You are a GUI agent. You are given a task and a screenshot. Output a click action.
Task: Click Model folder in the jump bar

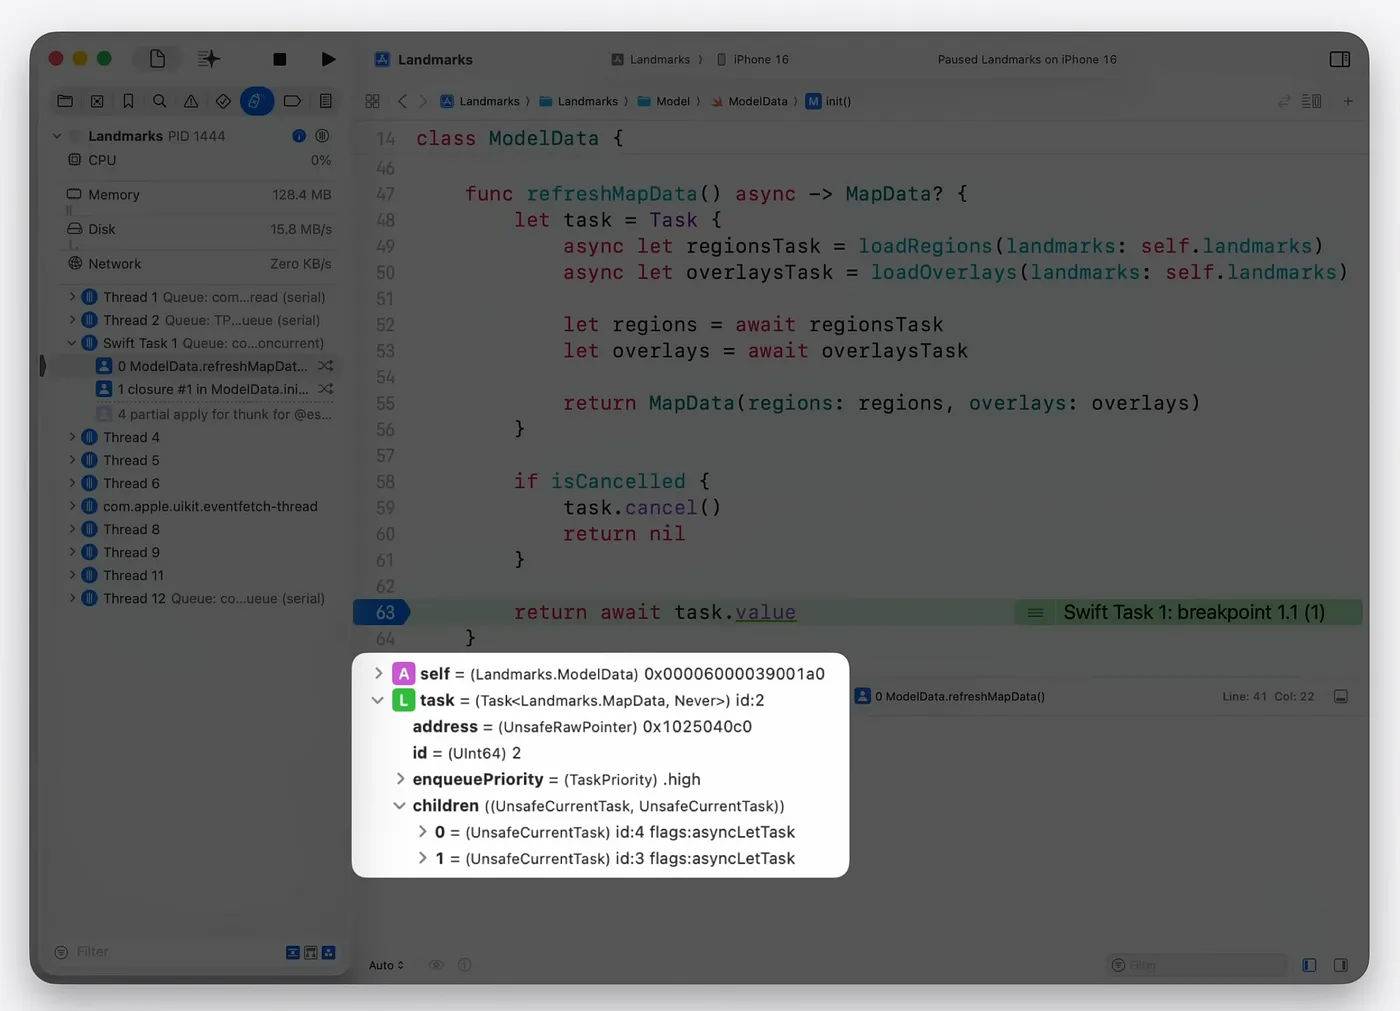point(664,101)
